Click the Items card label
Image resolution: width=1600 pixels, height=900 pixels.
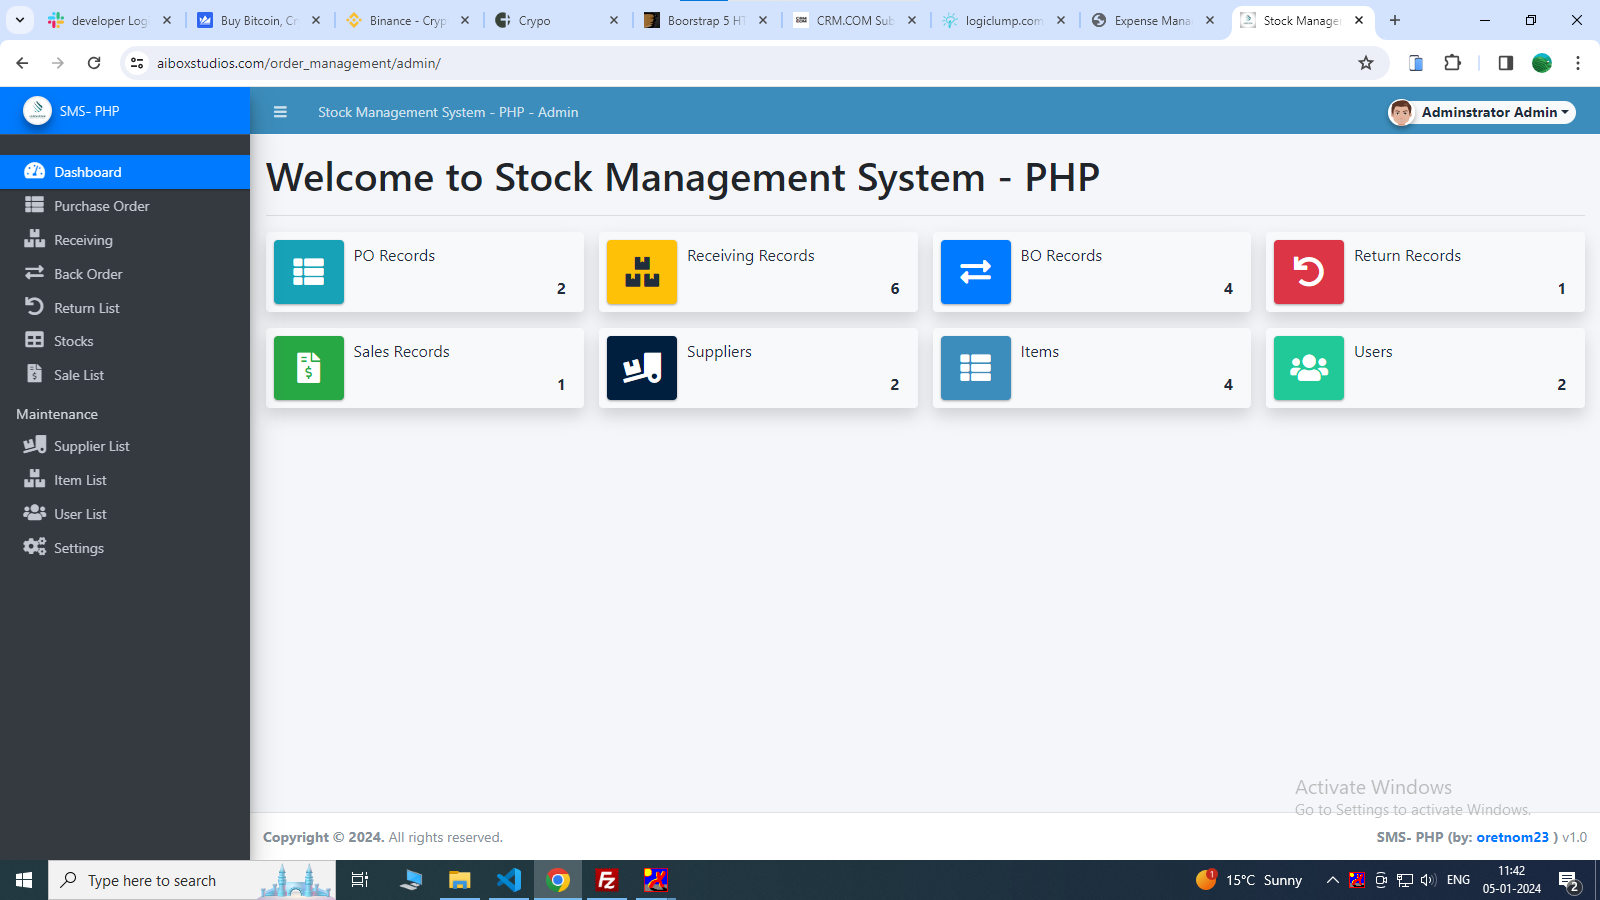click(1039, 352)
